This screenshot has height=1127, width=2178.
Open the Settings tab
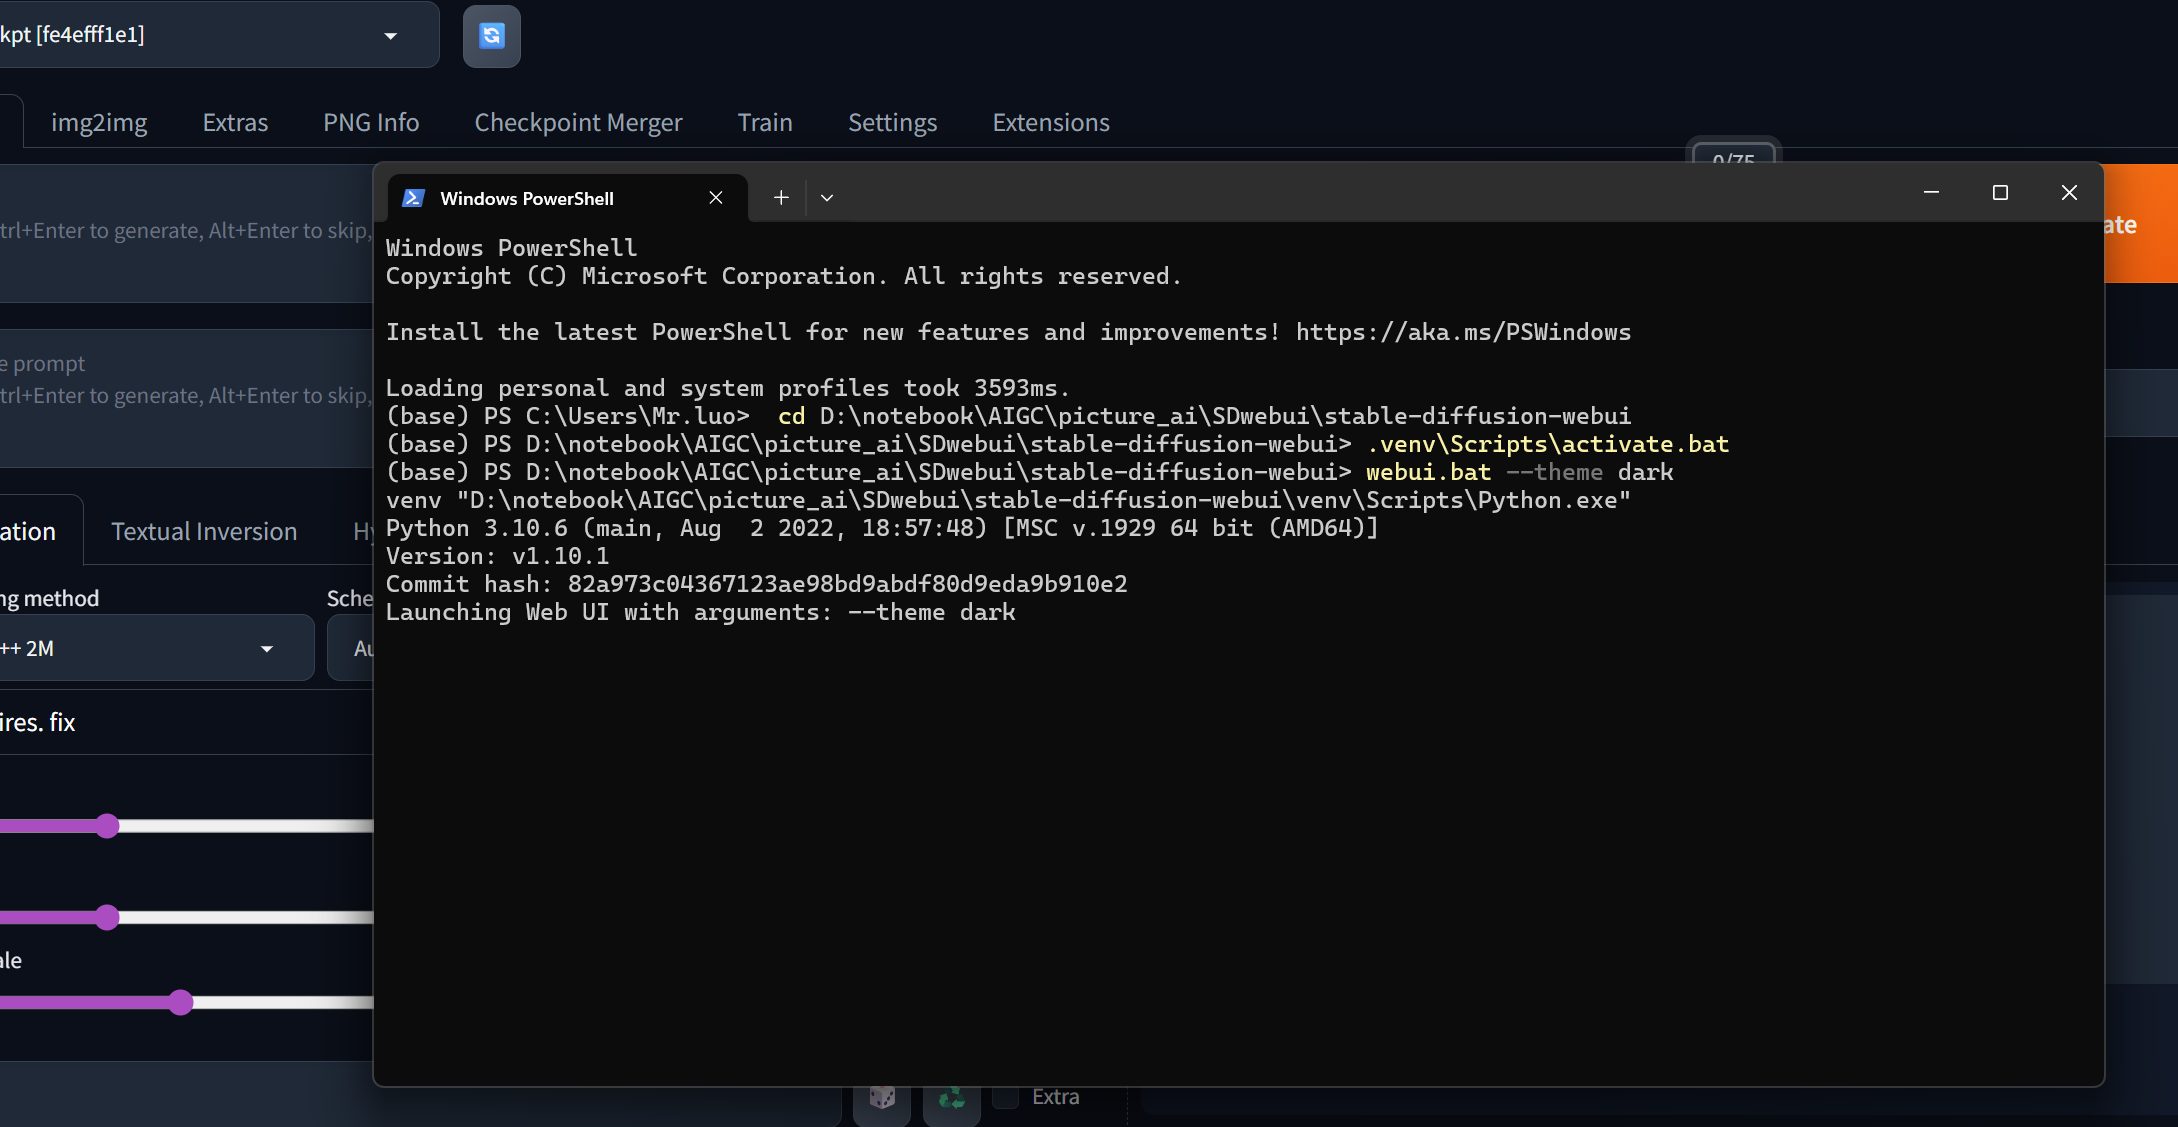[892, 122]
